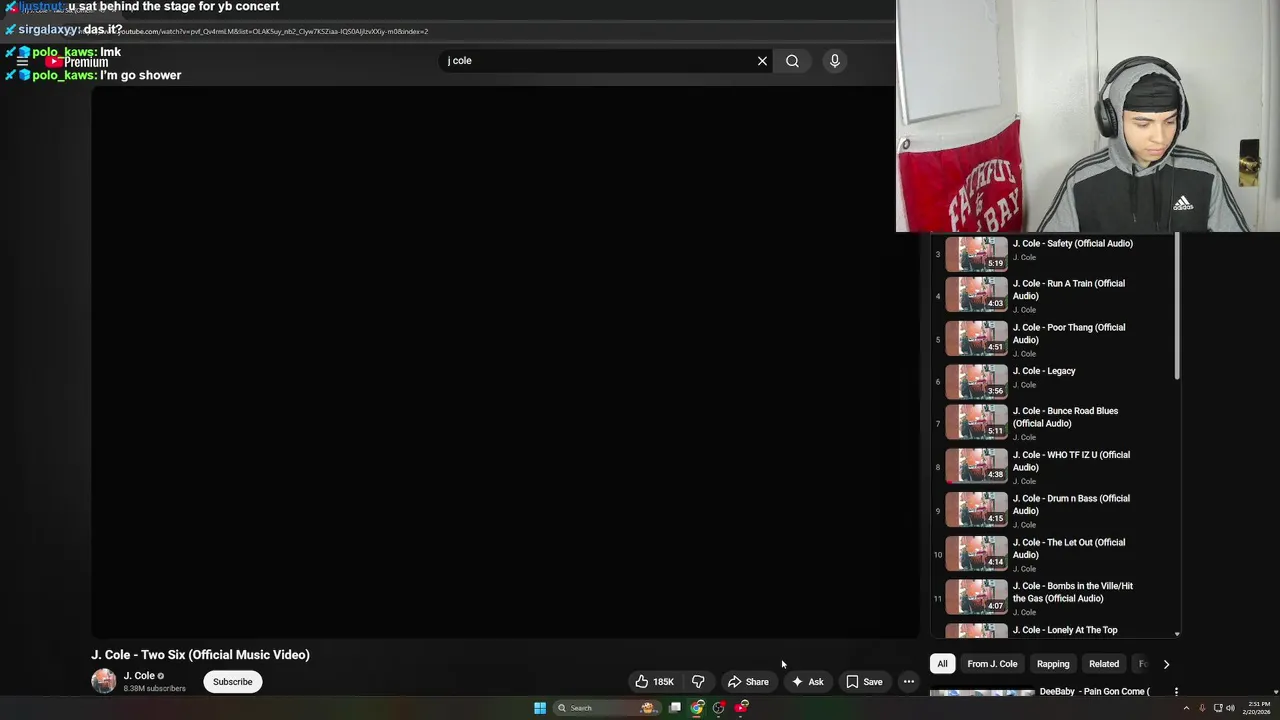Viewport: 1280px width, 720px height.
Task: Subscribe to J. Cole channel
Action: pyautogui.click(x=232, y=682)
